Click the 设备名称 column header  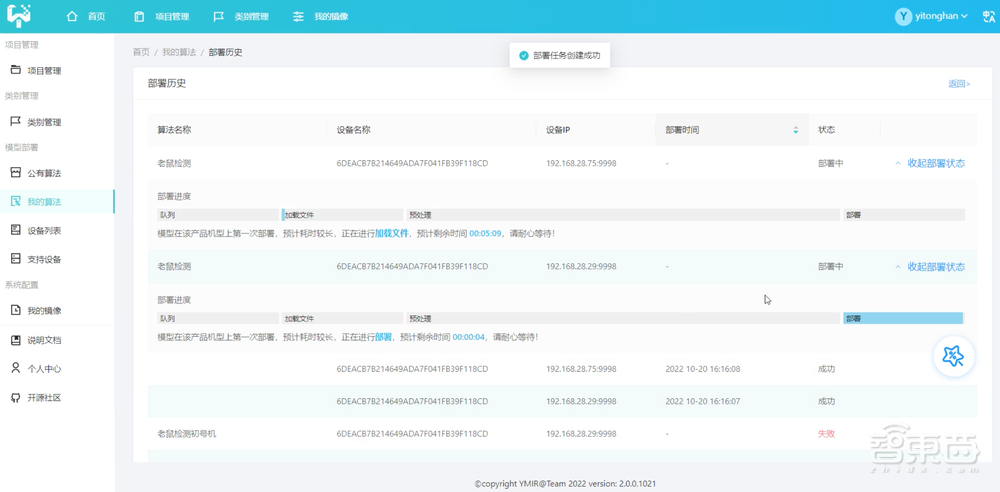point(353,130)
